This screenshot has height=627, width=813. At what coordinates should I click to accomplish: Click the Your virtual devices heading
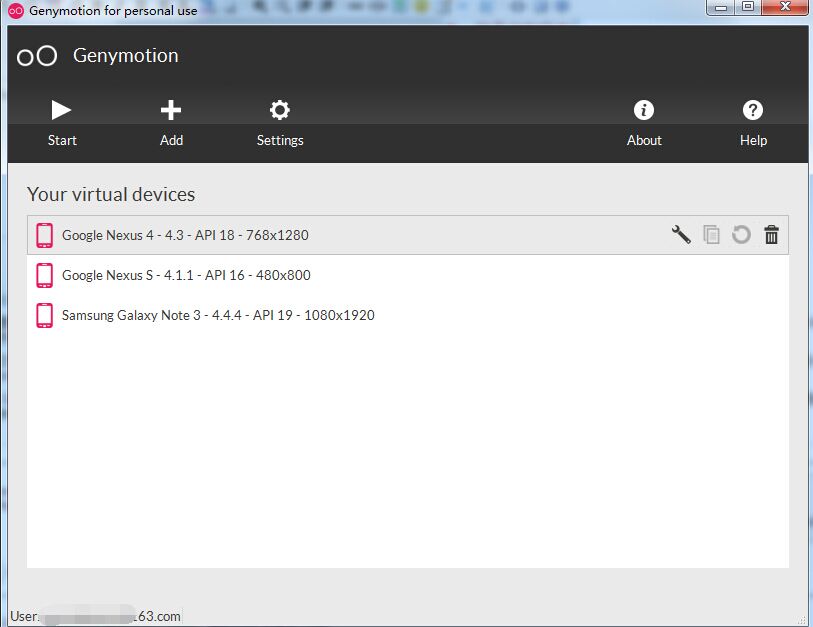tap(111, 194)
